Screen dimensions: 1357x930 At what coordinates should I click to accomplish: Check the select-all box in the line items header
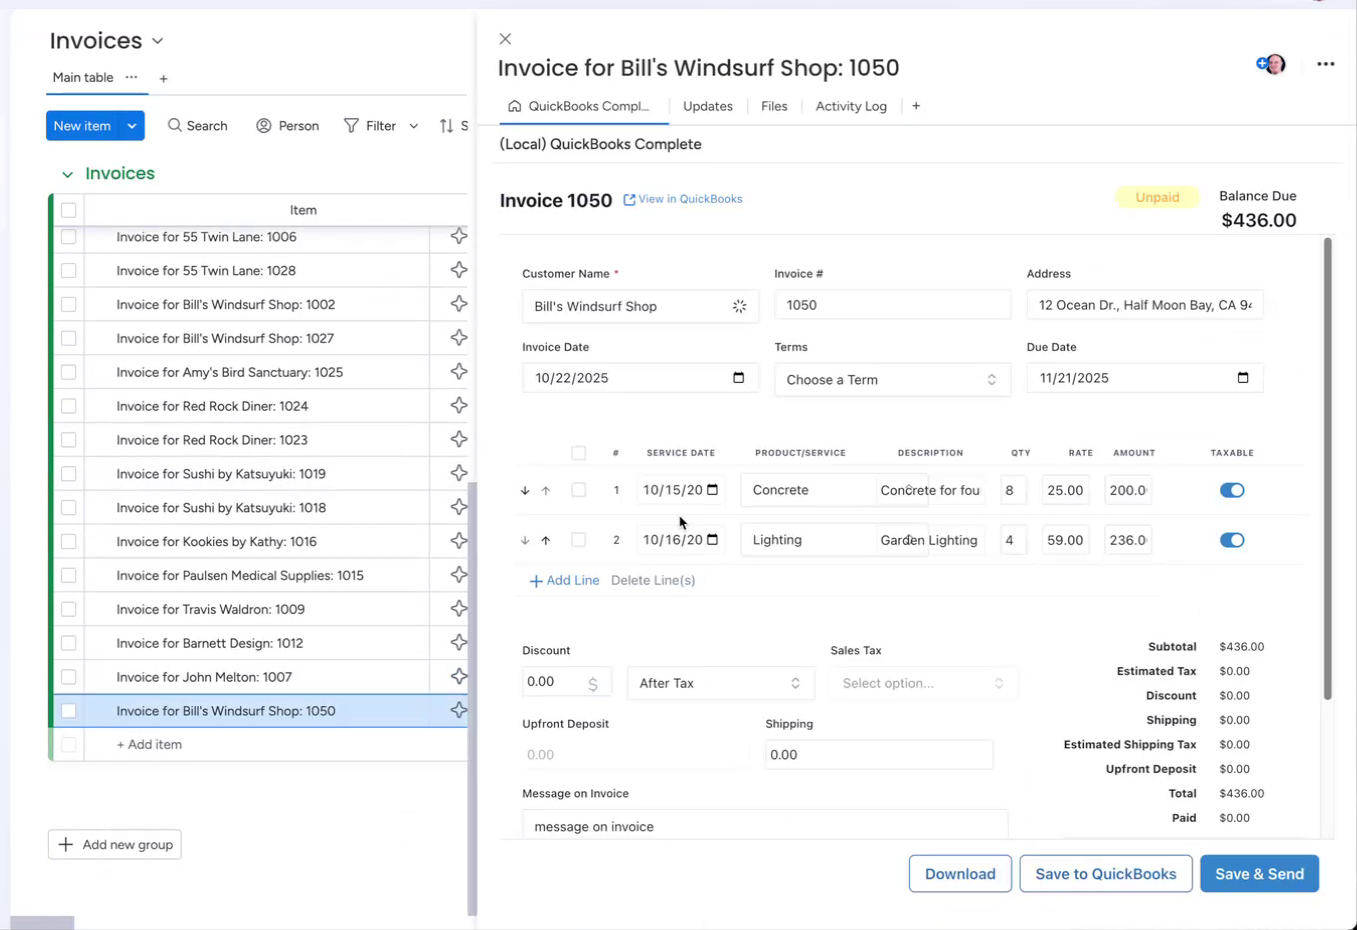click(x=578, y=453)
